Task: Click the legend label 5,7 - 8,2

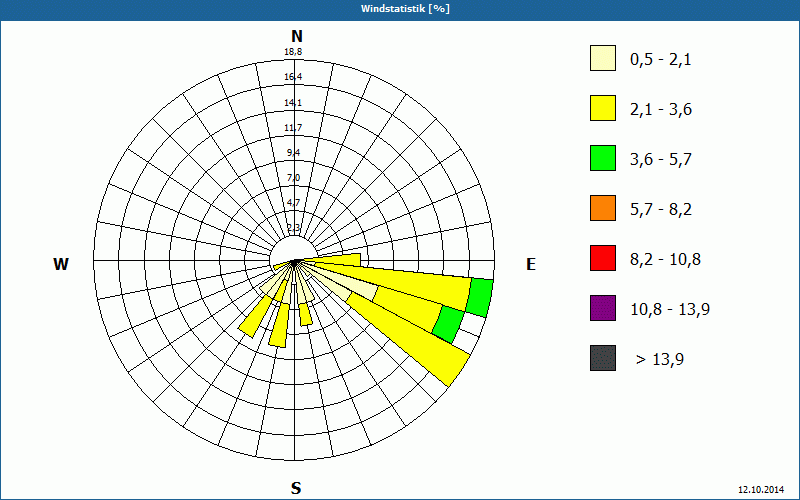Action: pos(661,210)
